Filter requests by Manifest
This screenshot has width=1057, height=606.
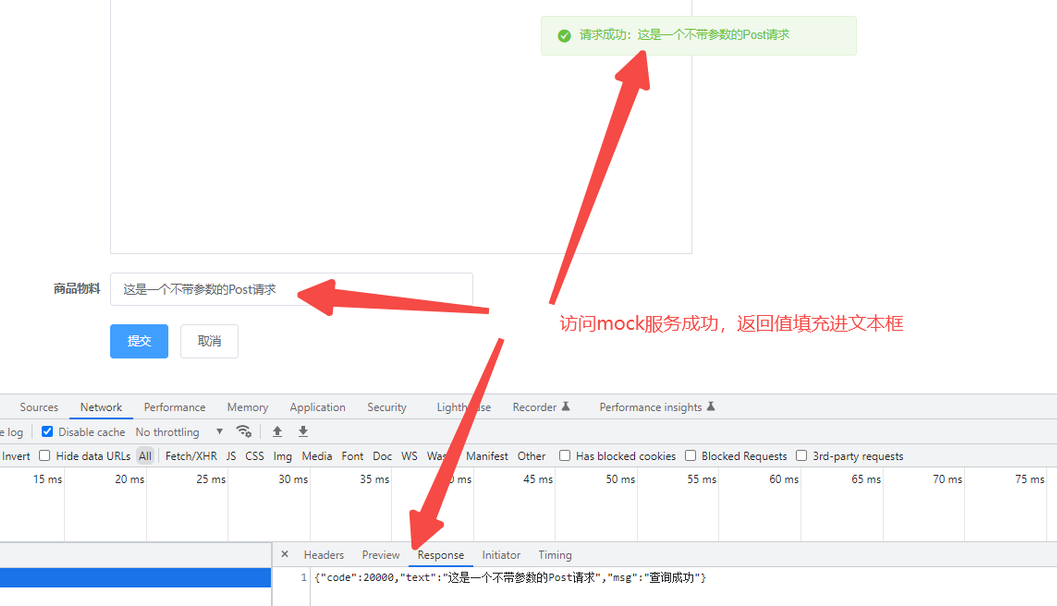pyautogui.click(x=487, y=456)
